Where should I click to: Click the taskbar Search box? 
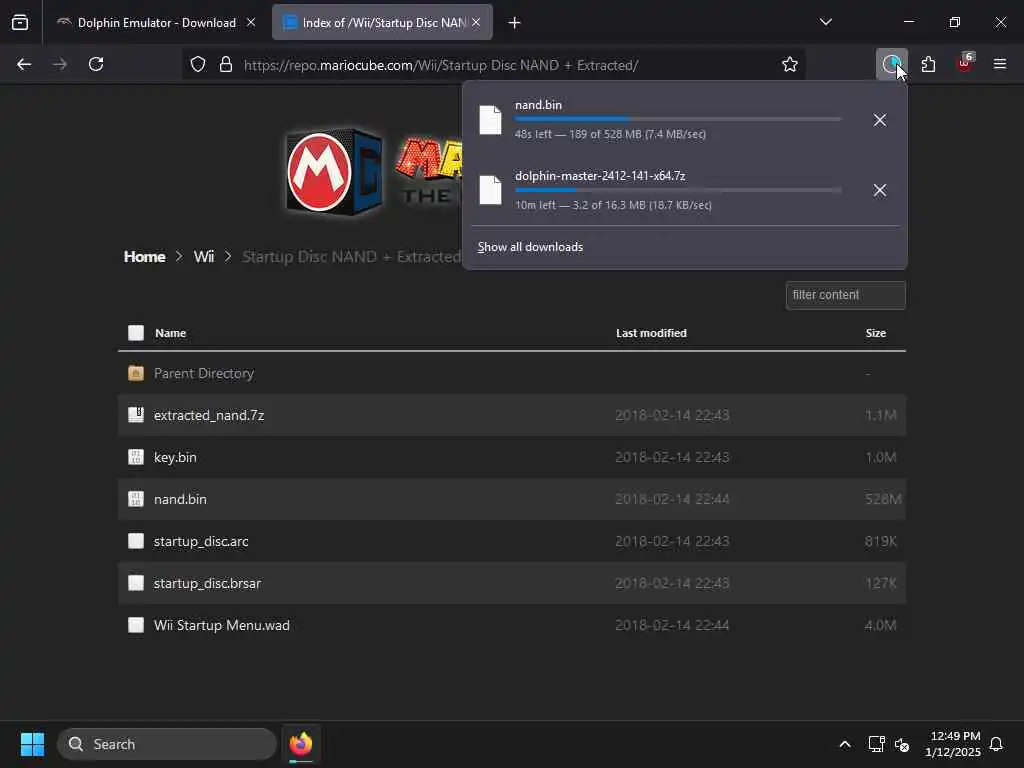click(x=167, y=744)
